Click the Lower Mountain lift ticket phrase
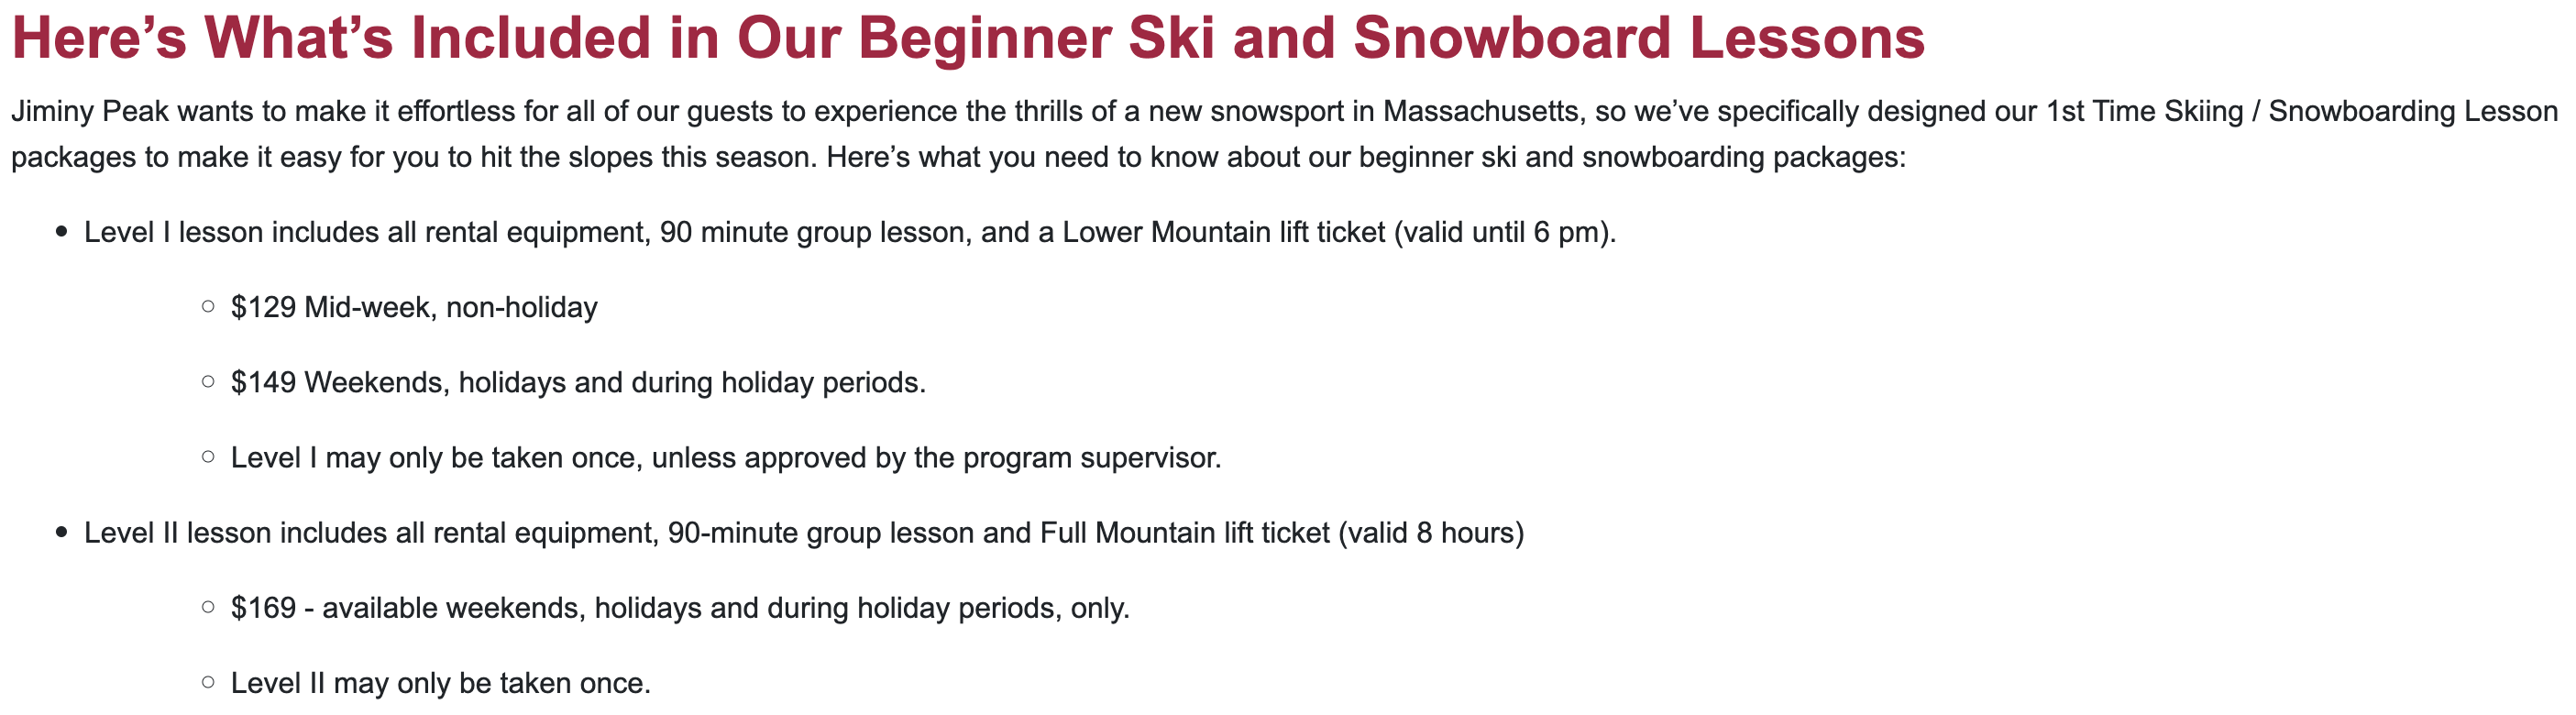The image size is (2576, 715). click(1223, 232)
